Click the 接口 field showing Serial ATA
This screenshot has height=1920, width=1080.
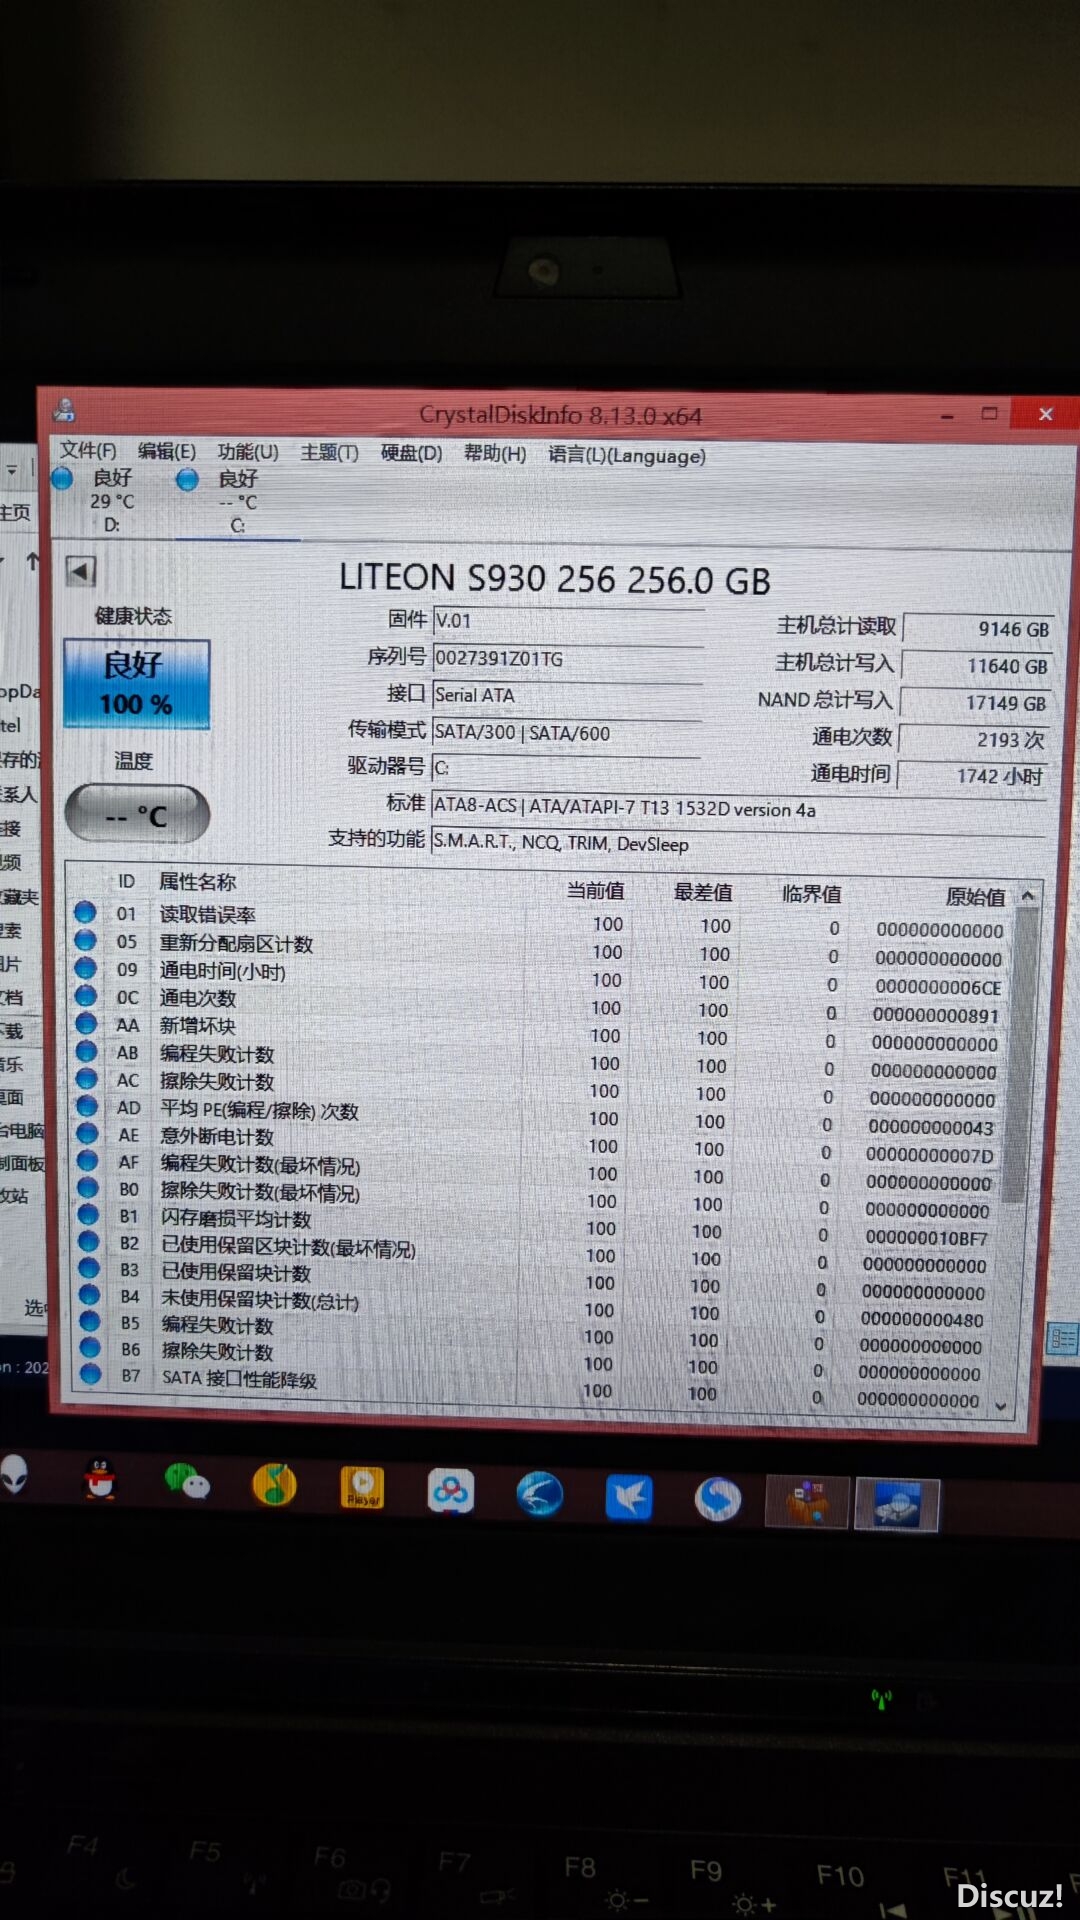tap(568, 695)
